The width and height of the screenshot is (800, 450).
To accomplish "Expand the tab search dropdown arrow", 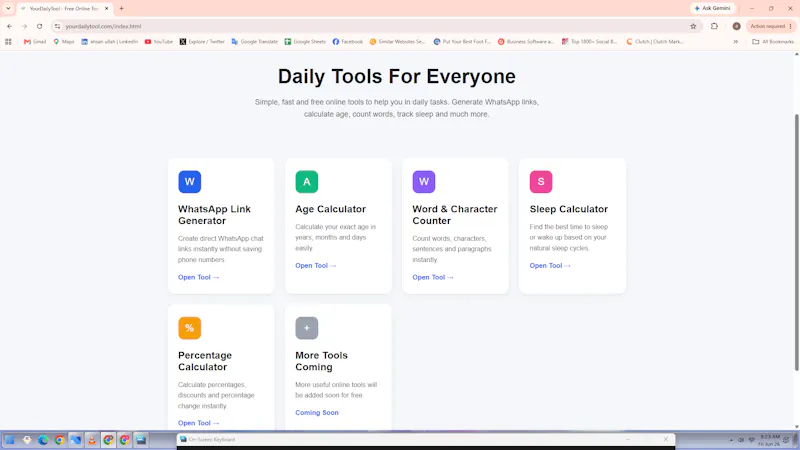I will (8, 8).
